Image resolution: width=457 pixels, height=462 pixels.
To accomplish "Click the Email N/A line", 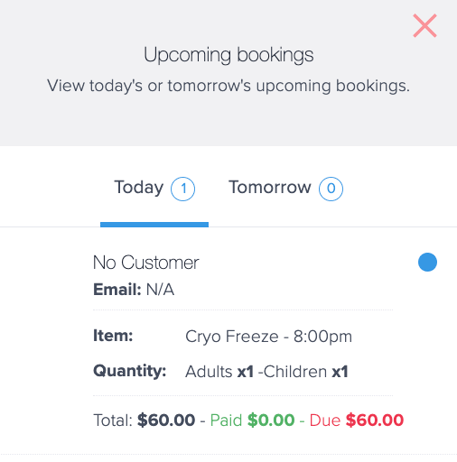I will click(134, 289).
